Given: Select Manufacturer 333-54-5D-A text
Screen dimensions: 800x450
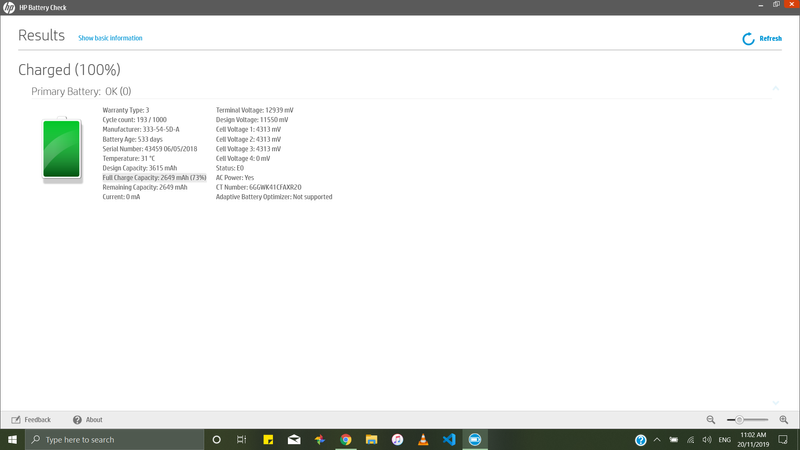Looking at the screenshot, I should tap(141, 130).
